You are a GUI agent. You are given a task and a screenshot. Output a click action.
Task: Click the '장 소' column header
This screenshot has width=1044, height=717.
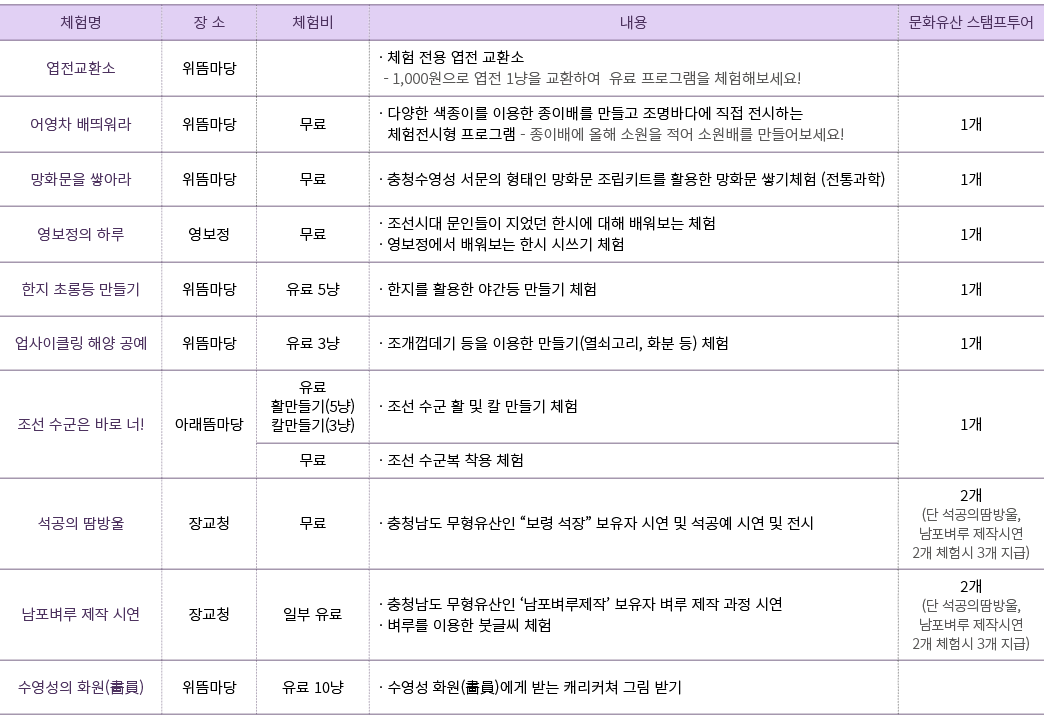(x=209, y=23)
